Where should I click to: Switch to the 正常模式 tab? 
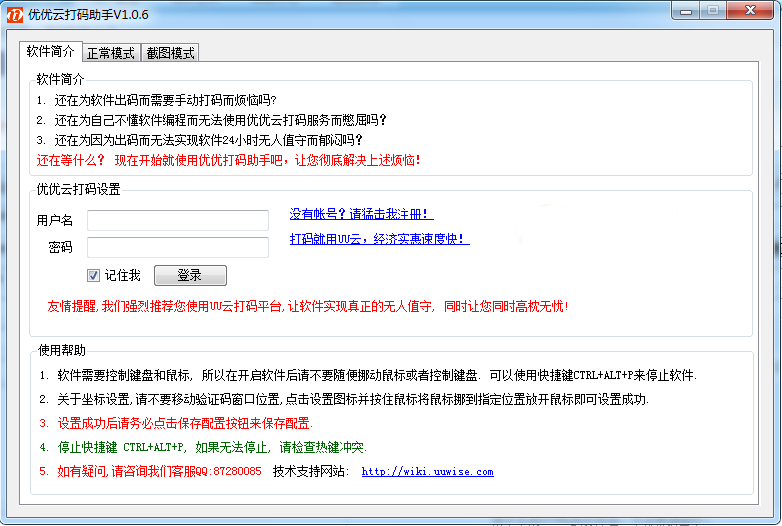pyautogui.click(x=111, y=53)
